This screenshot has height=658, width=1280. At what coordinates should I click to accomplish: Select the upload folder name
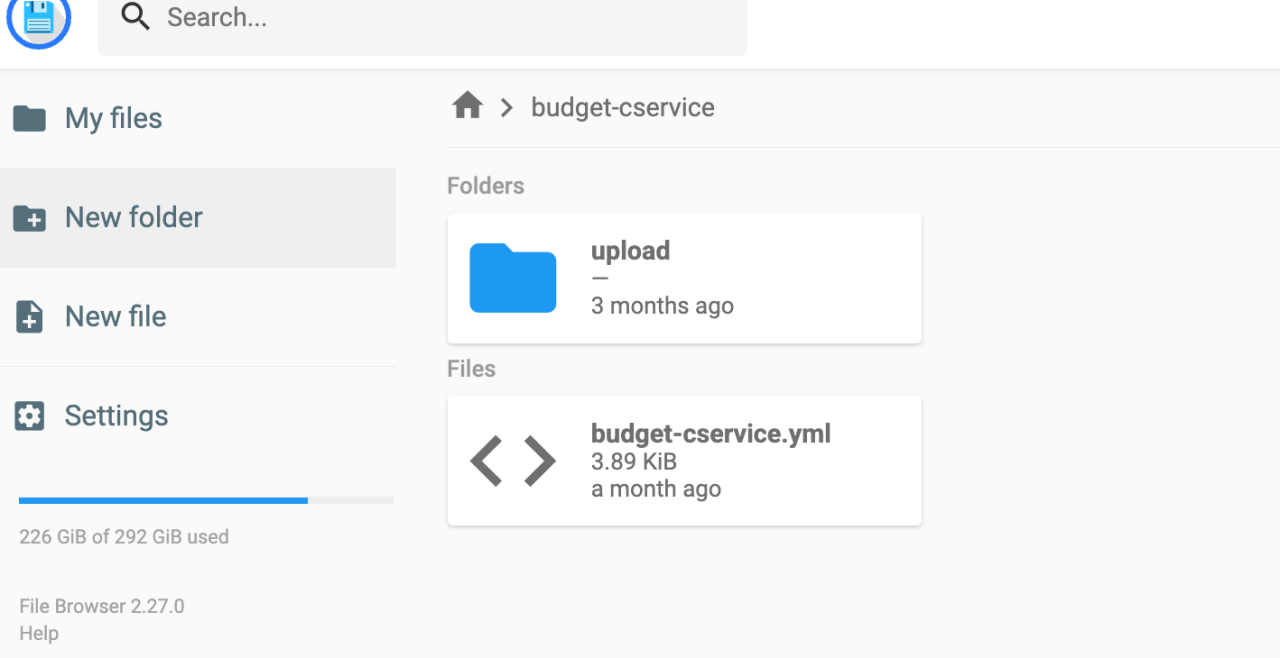(630, 250)
